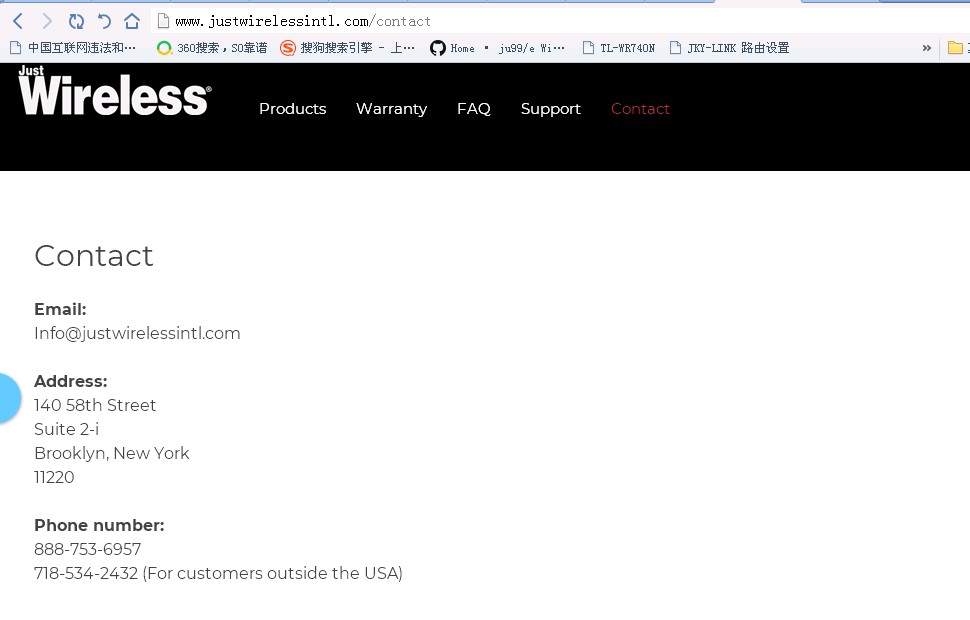Click the 888-753-6957 phone number

tap(87, 549)
